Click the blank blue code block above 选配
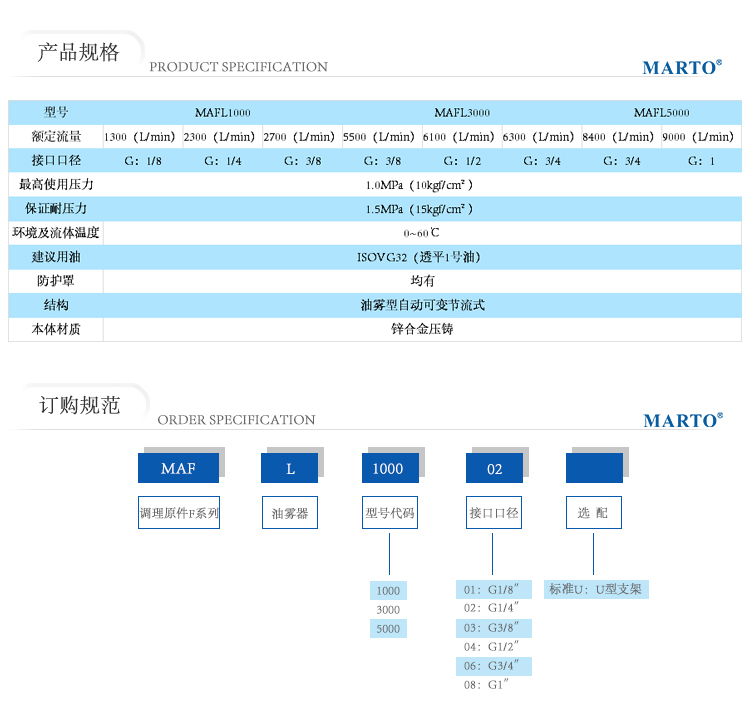 tap(595, 468)
